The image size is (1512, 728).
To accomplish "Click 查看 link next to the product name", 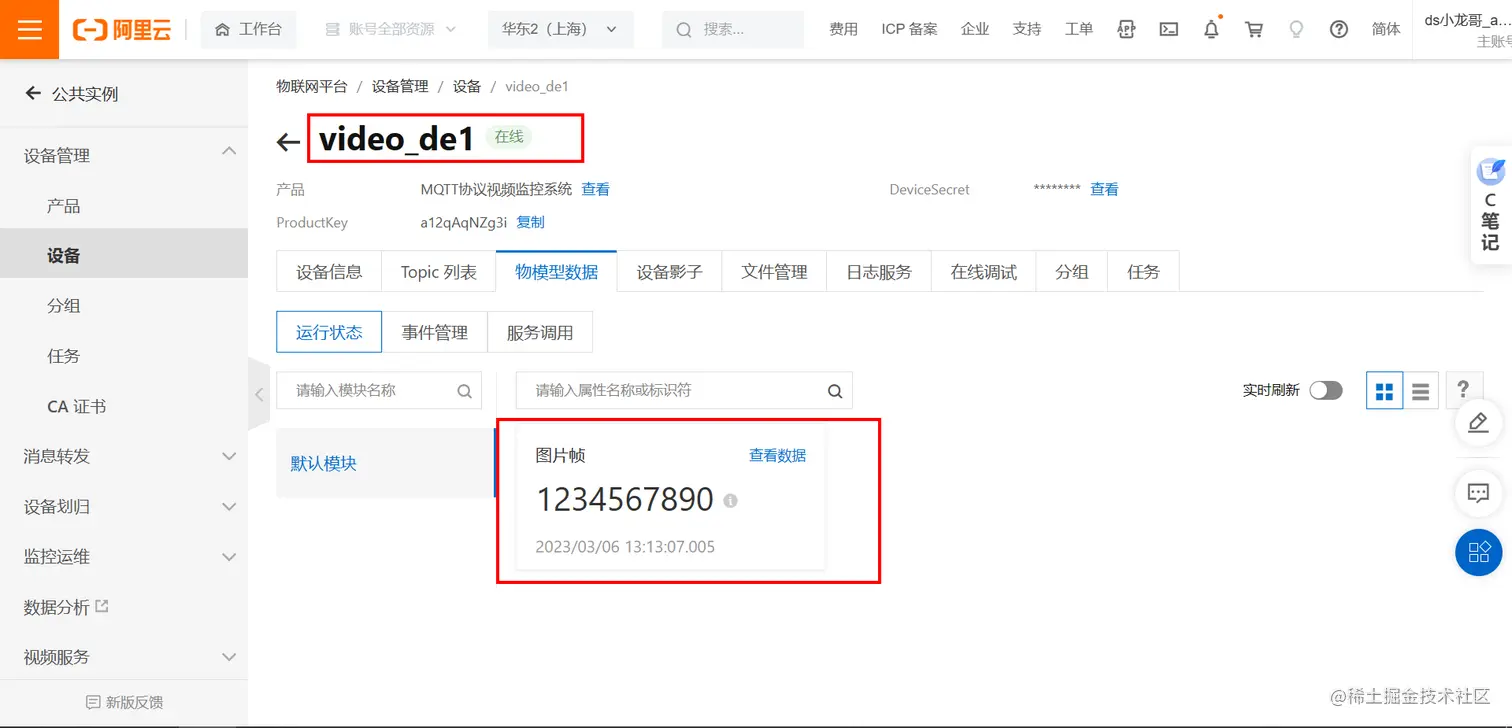I will coord(596,189).
